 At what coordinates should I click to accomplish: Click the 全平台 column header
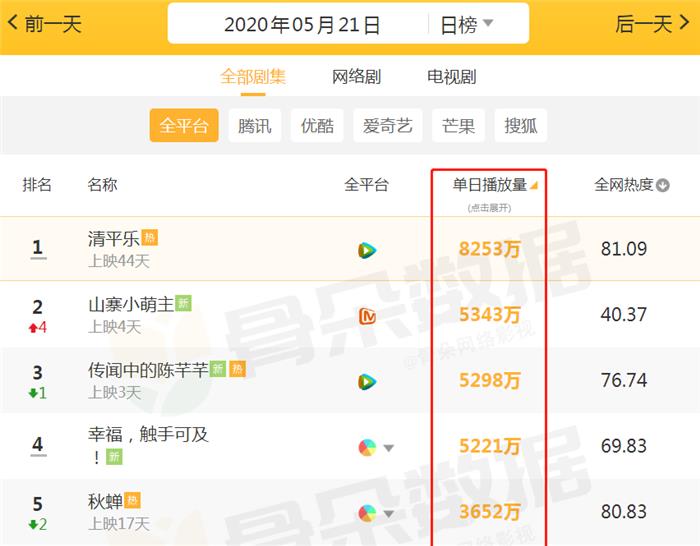pyautogui.click(x=366, y=184)
